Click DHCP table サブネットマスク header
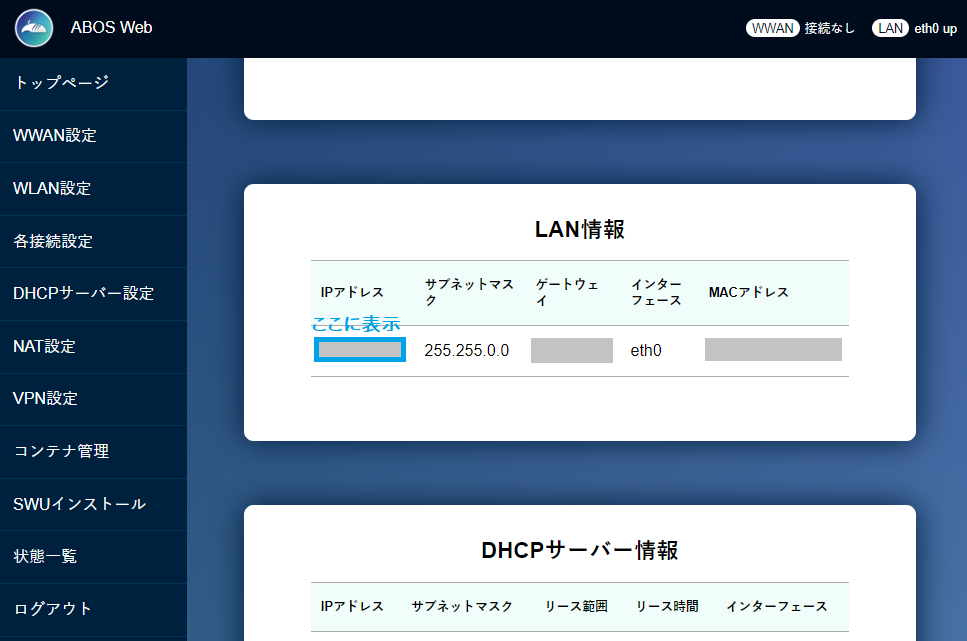 click(x=462, y=606)
